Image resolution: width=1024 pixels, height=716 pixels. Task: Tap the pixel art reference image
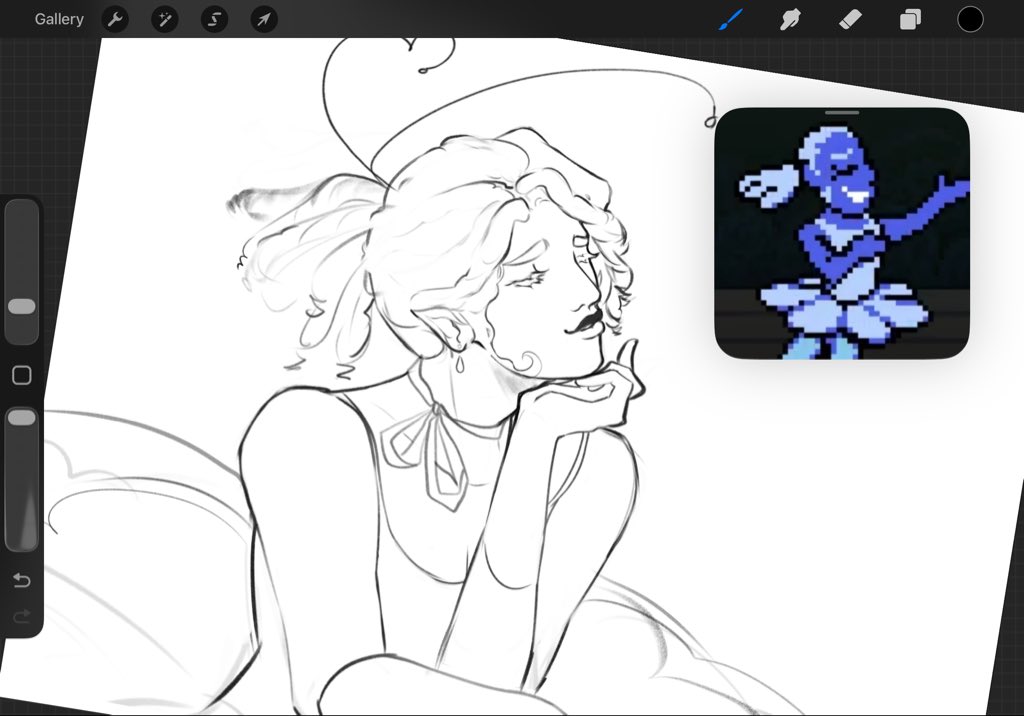[x=842, y=234]
